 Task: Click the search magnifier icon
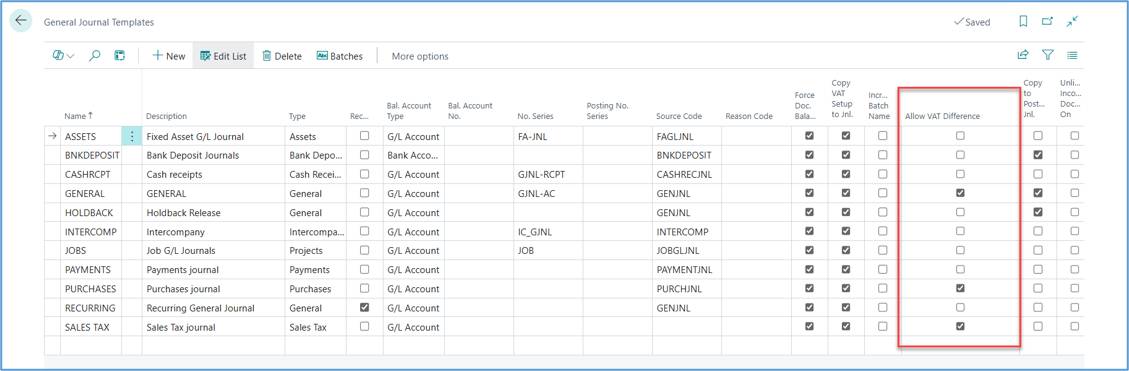[94, 55]
